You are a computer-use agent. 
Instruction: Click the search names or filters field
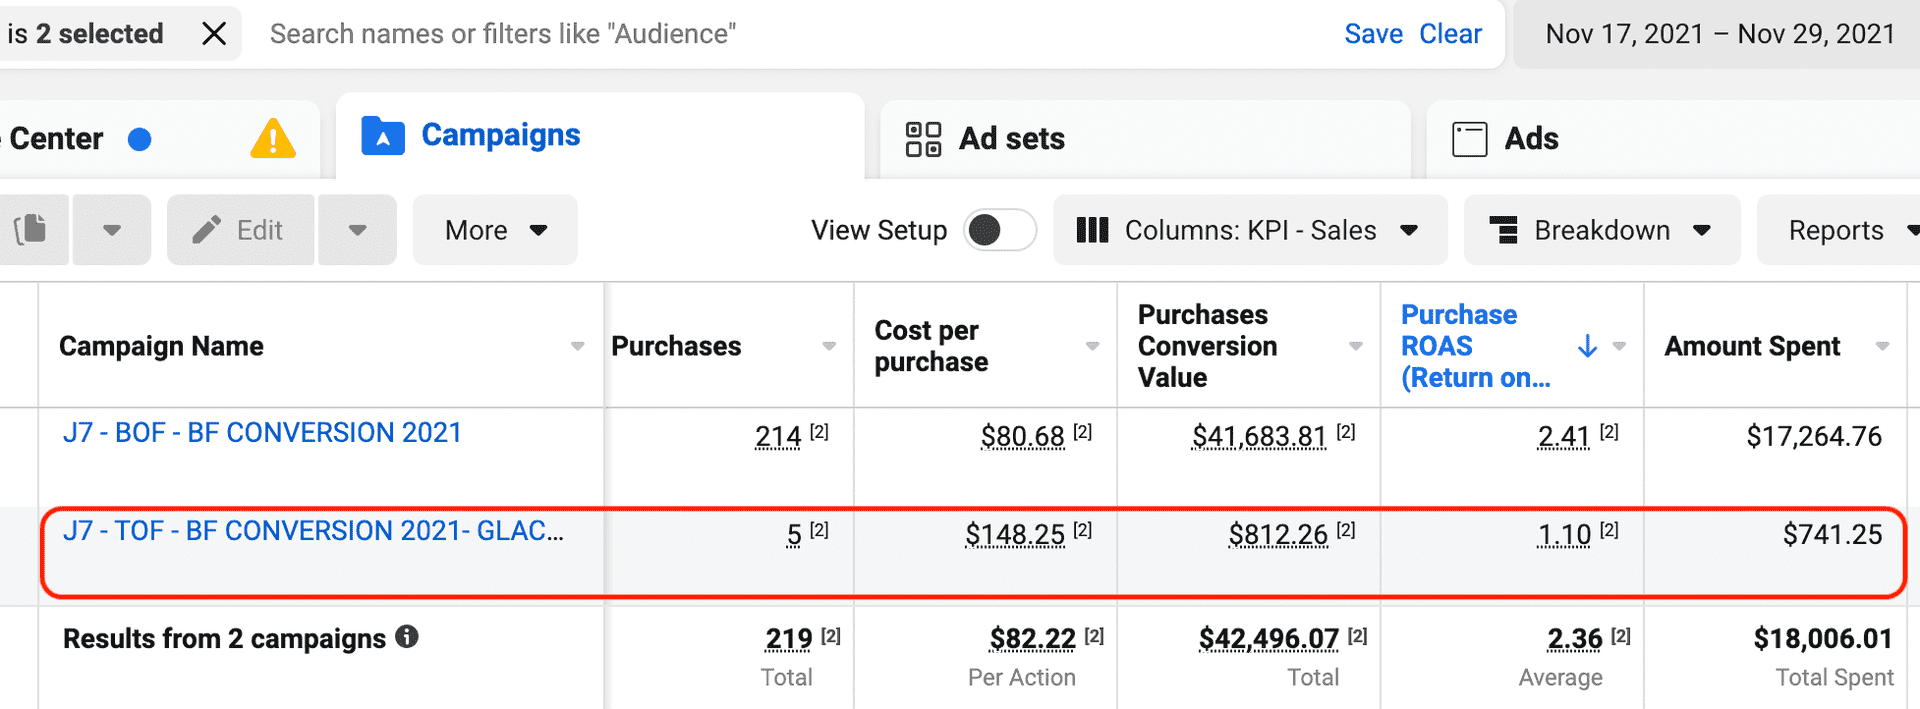[x=700, y=34]
